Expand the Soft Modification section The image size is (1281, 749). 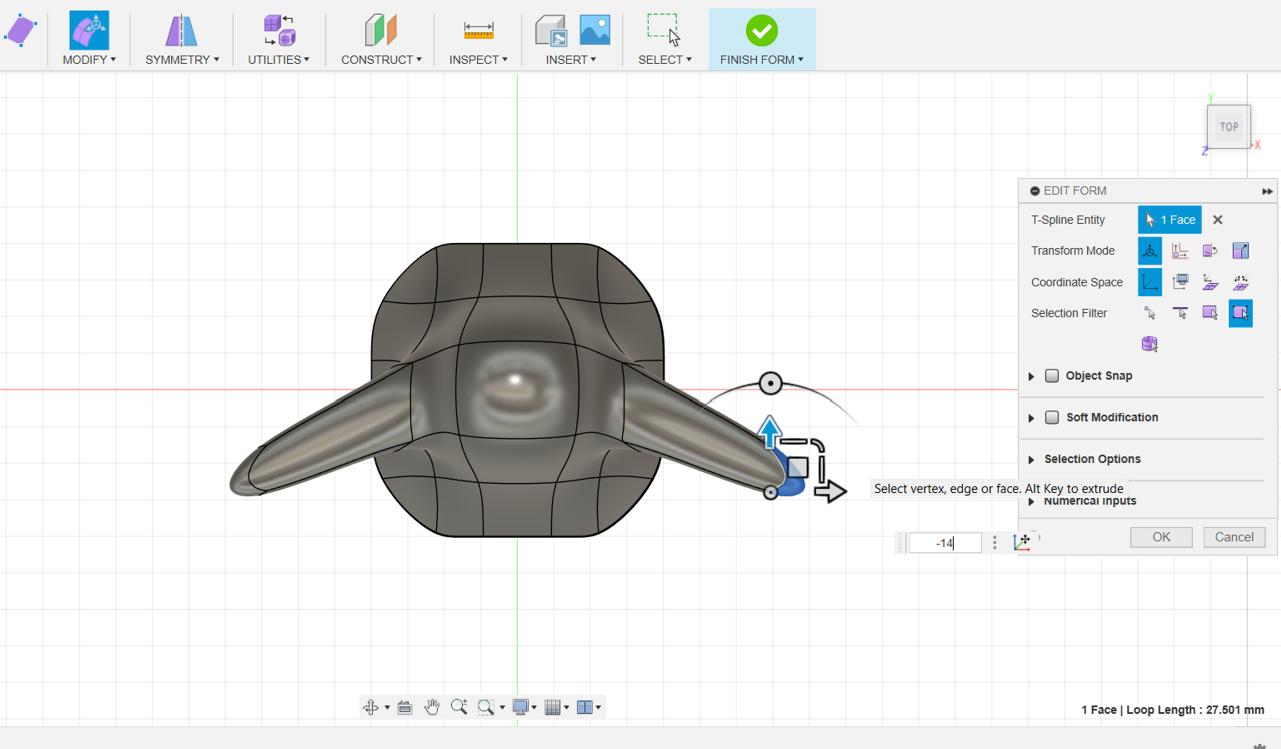(x=1031, y=418)
